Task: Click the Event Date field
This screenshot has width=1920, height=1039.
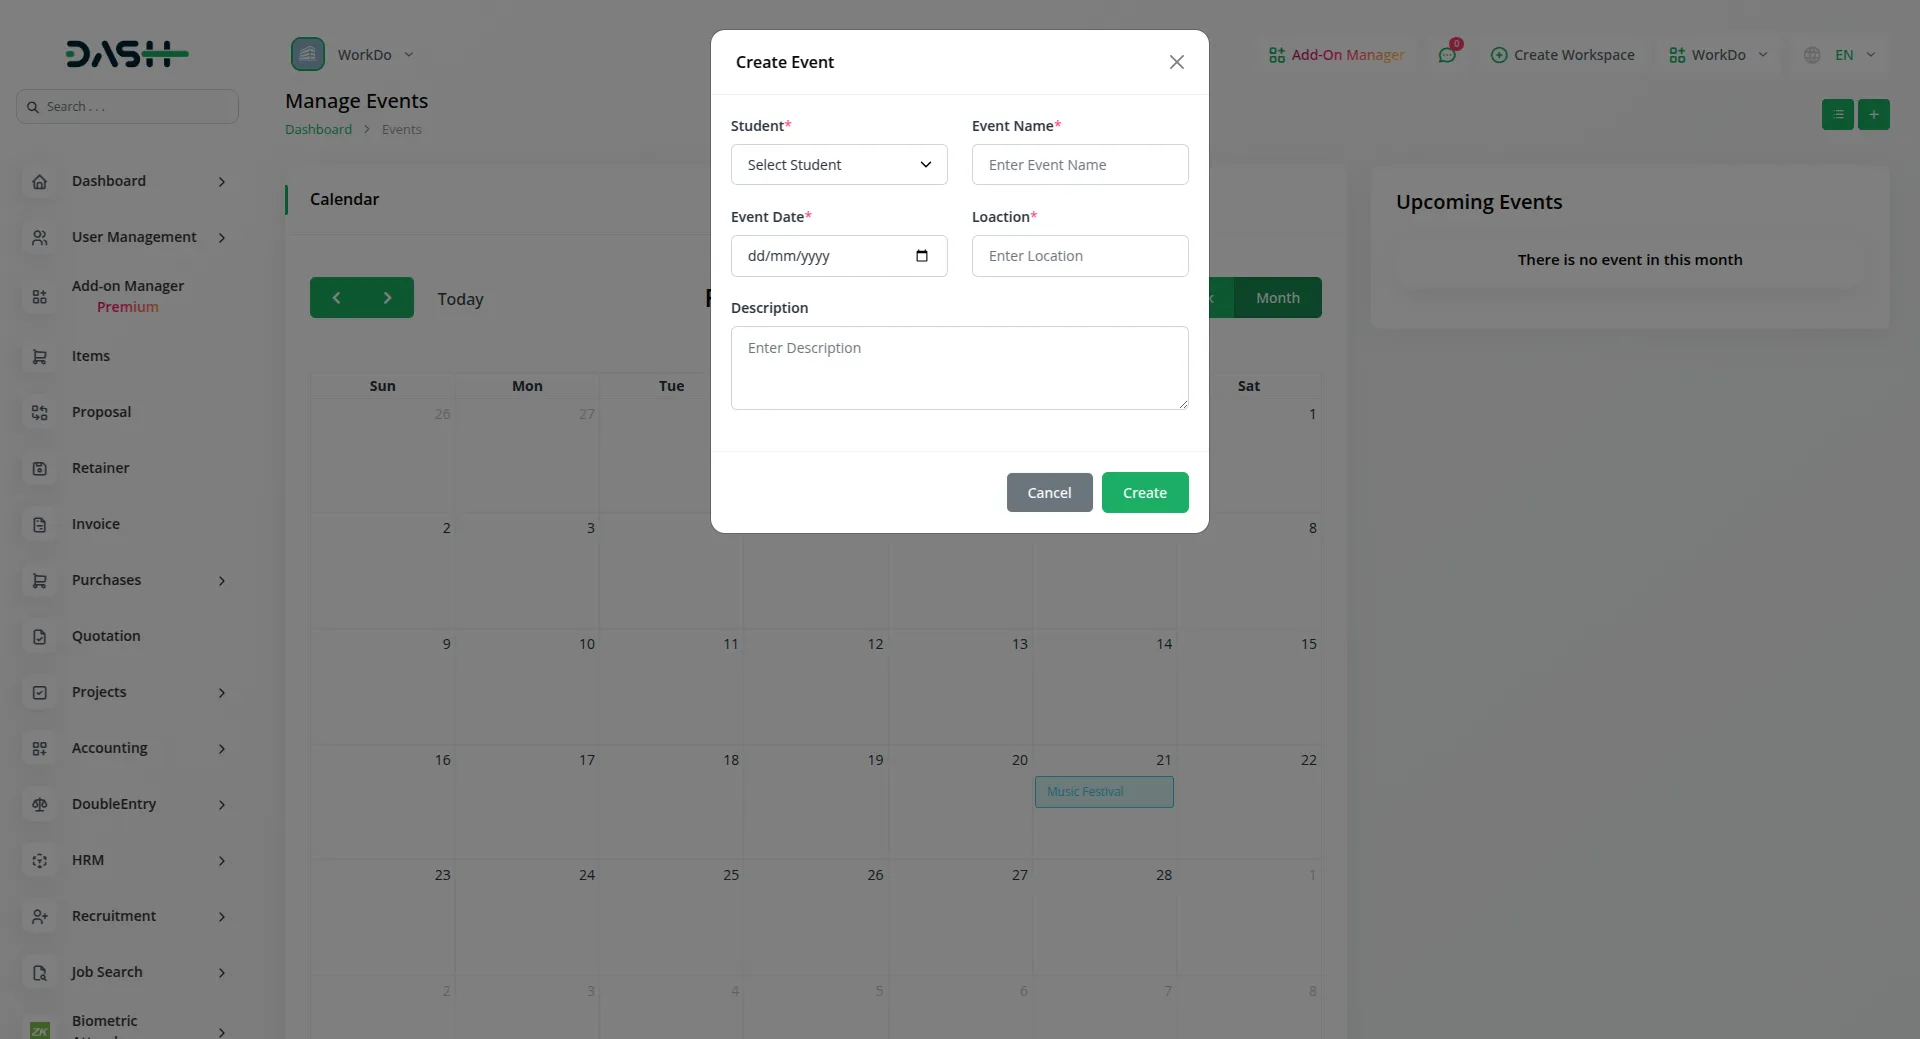Action: (x=839, y=256)
